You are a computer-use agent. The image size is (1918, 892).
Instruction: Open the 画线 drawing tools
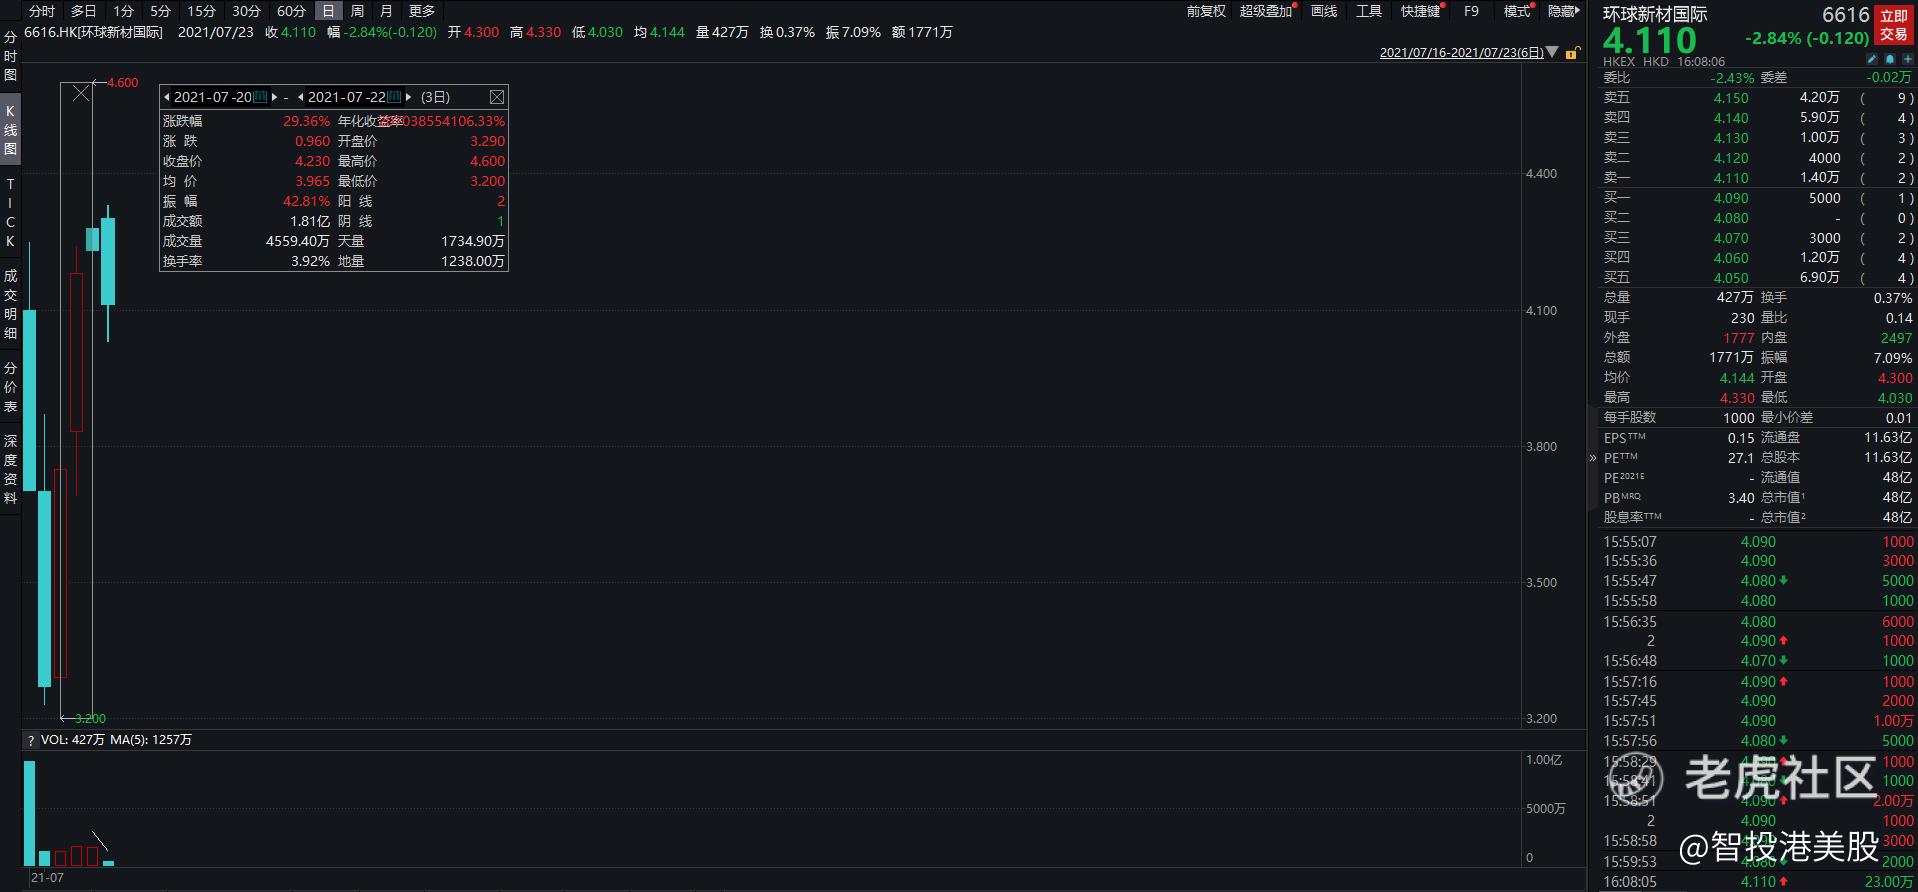tap(1324, 11)
